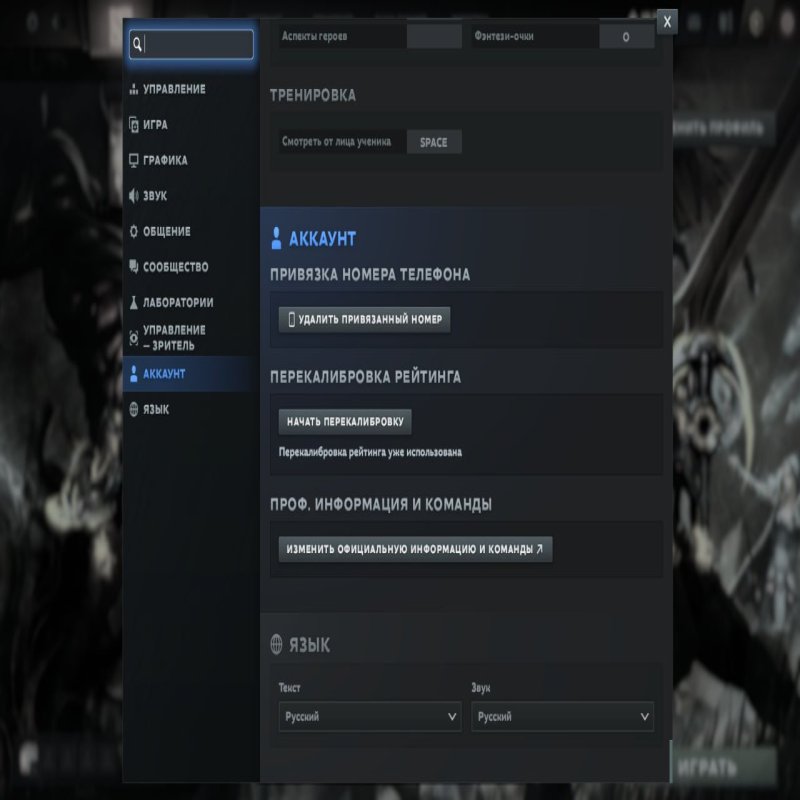Click the Аспекты героев keybind box
Screen dimensions: 800x800
pyautogui.click(x=433, y=37)
